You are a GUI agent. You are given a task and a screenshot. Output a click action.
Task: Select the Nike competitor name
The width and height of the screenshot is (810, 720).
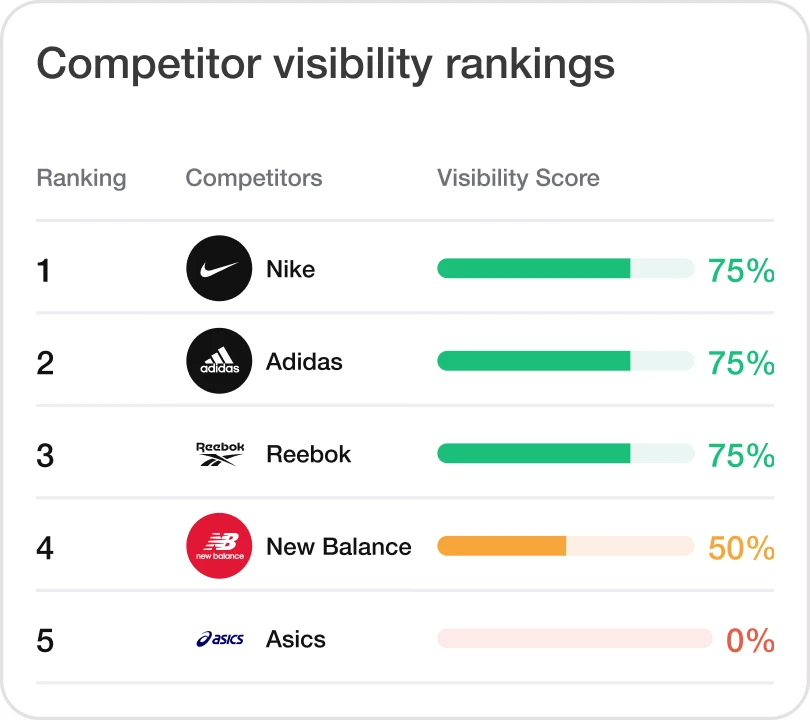(290, 269)
